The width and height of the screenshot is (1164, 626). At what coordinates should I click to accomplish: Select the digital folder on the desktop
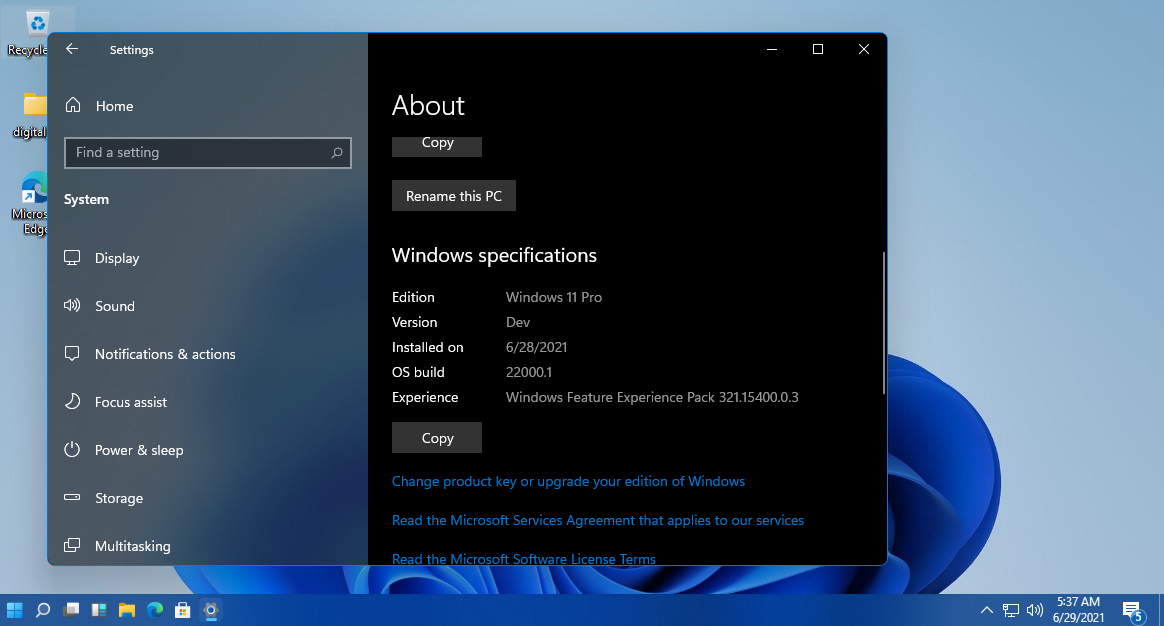30,115
